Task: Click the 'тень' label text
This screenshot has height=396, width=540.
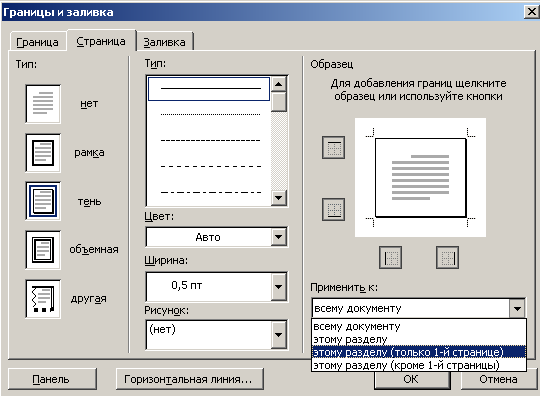Action: [90, 201]
